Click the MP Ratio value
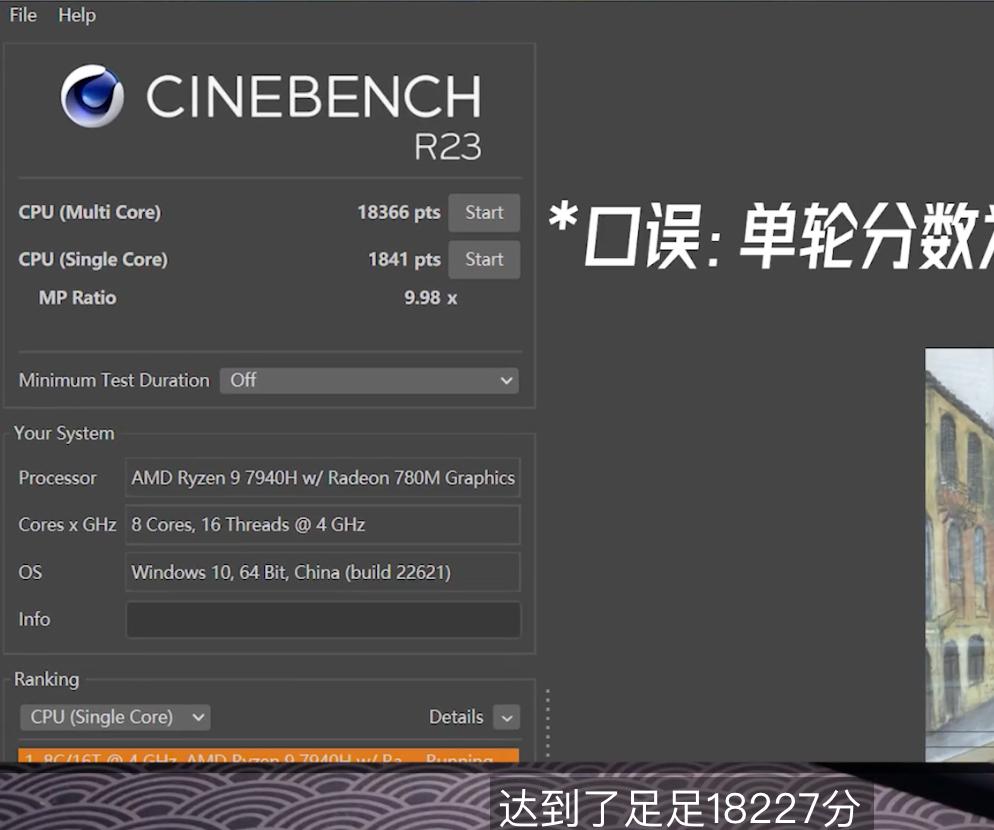The height and width of the screenshot is (830, 994). click(x=430, y=297)
